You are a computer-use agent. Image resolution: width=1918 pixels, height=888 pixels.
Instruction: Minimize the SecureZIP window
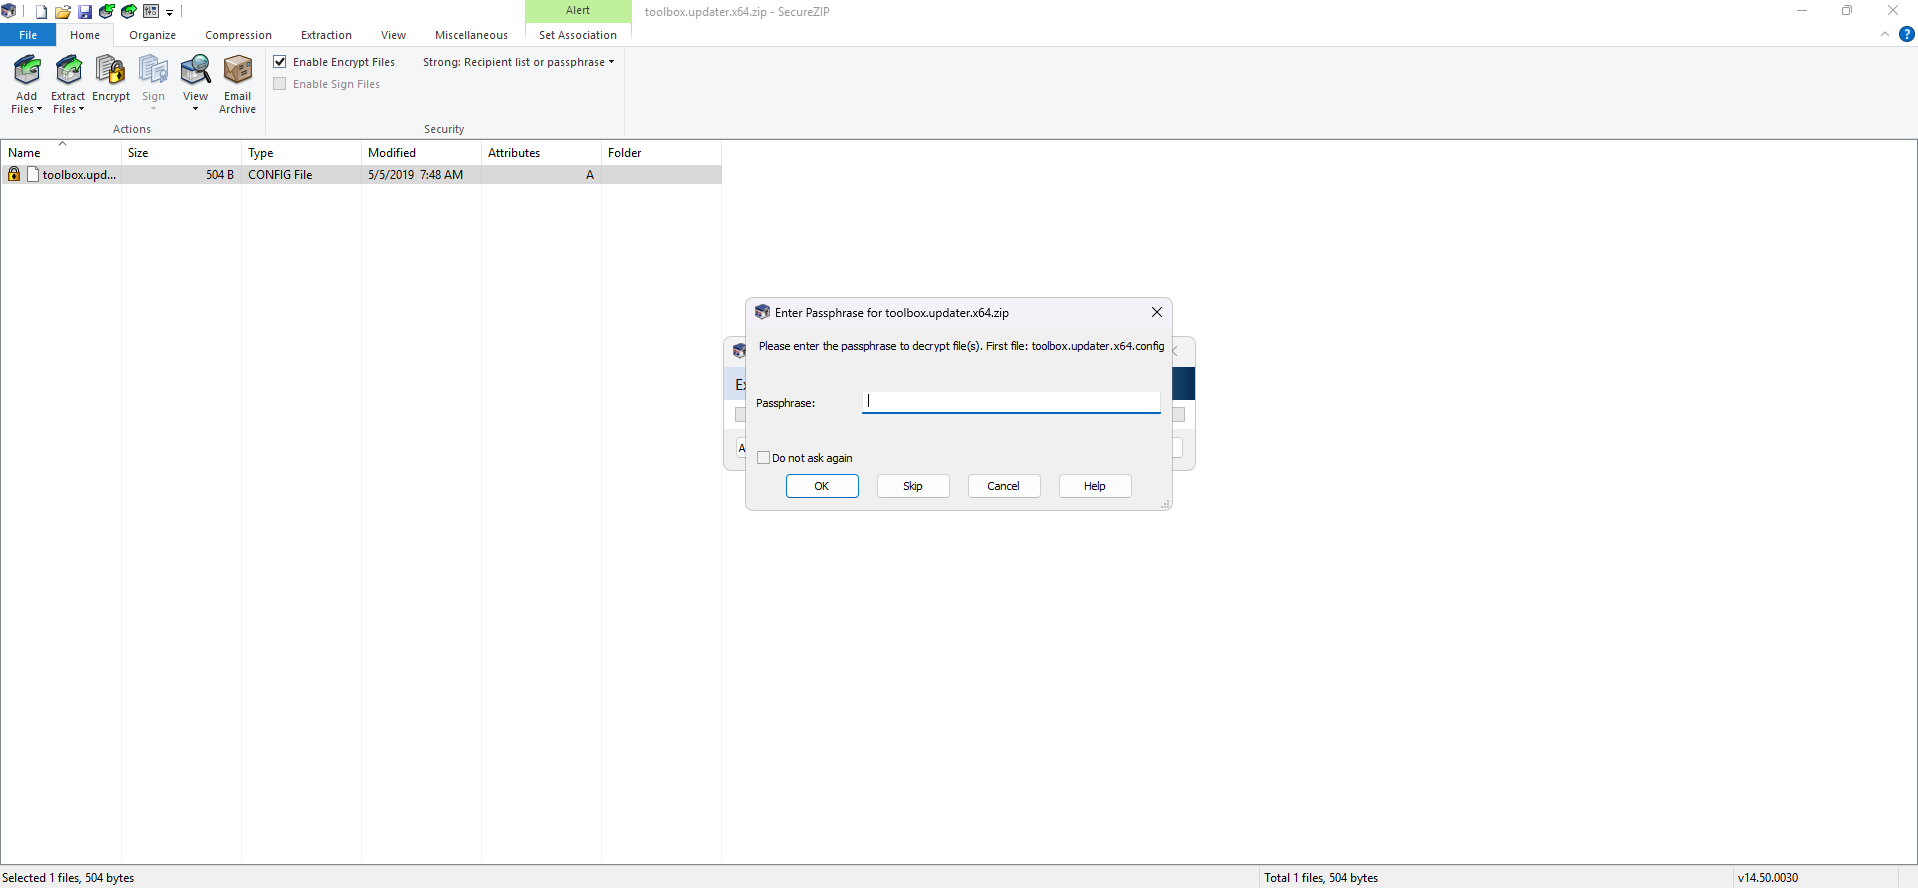tap(1802, 11)
